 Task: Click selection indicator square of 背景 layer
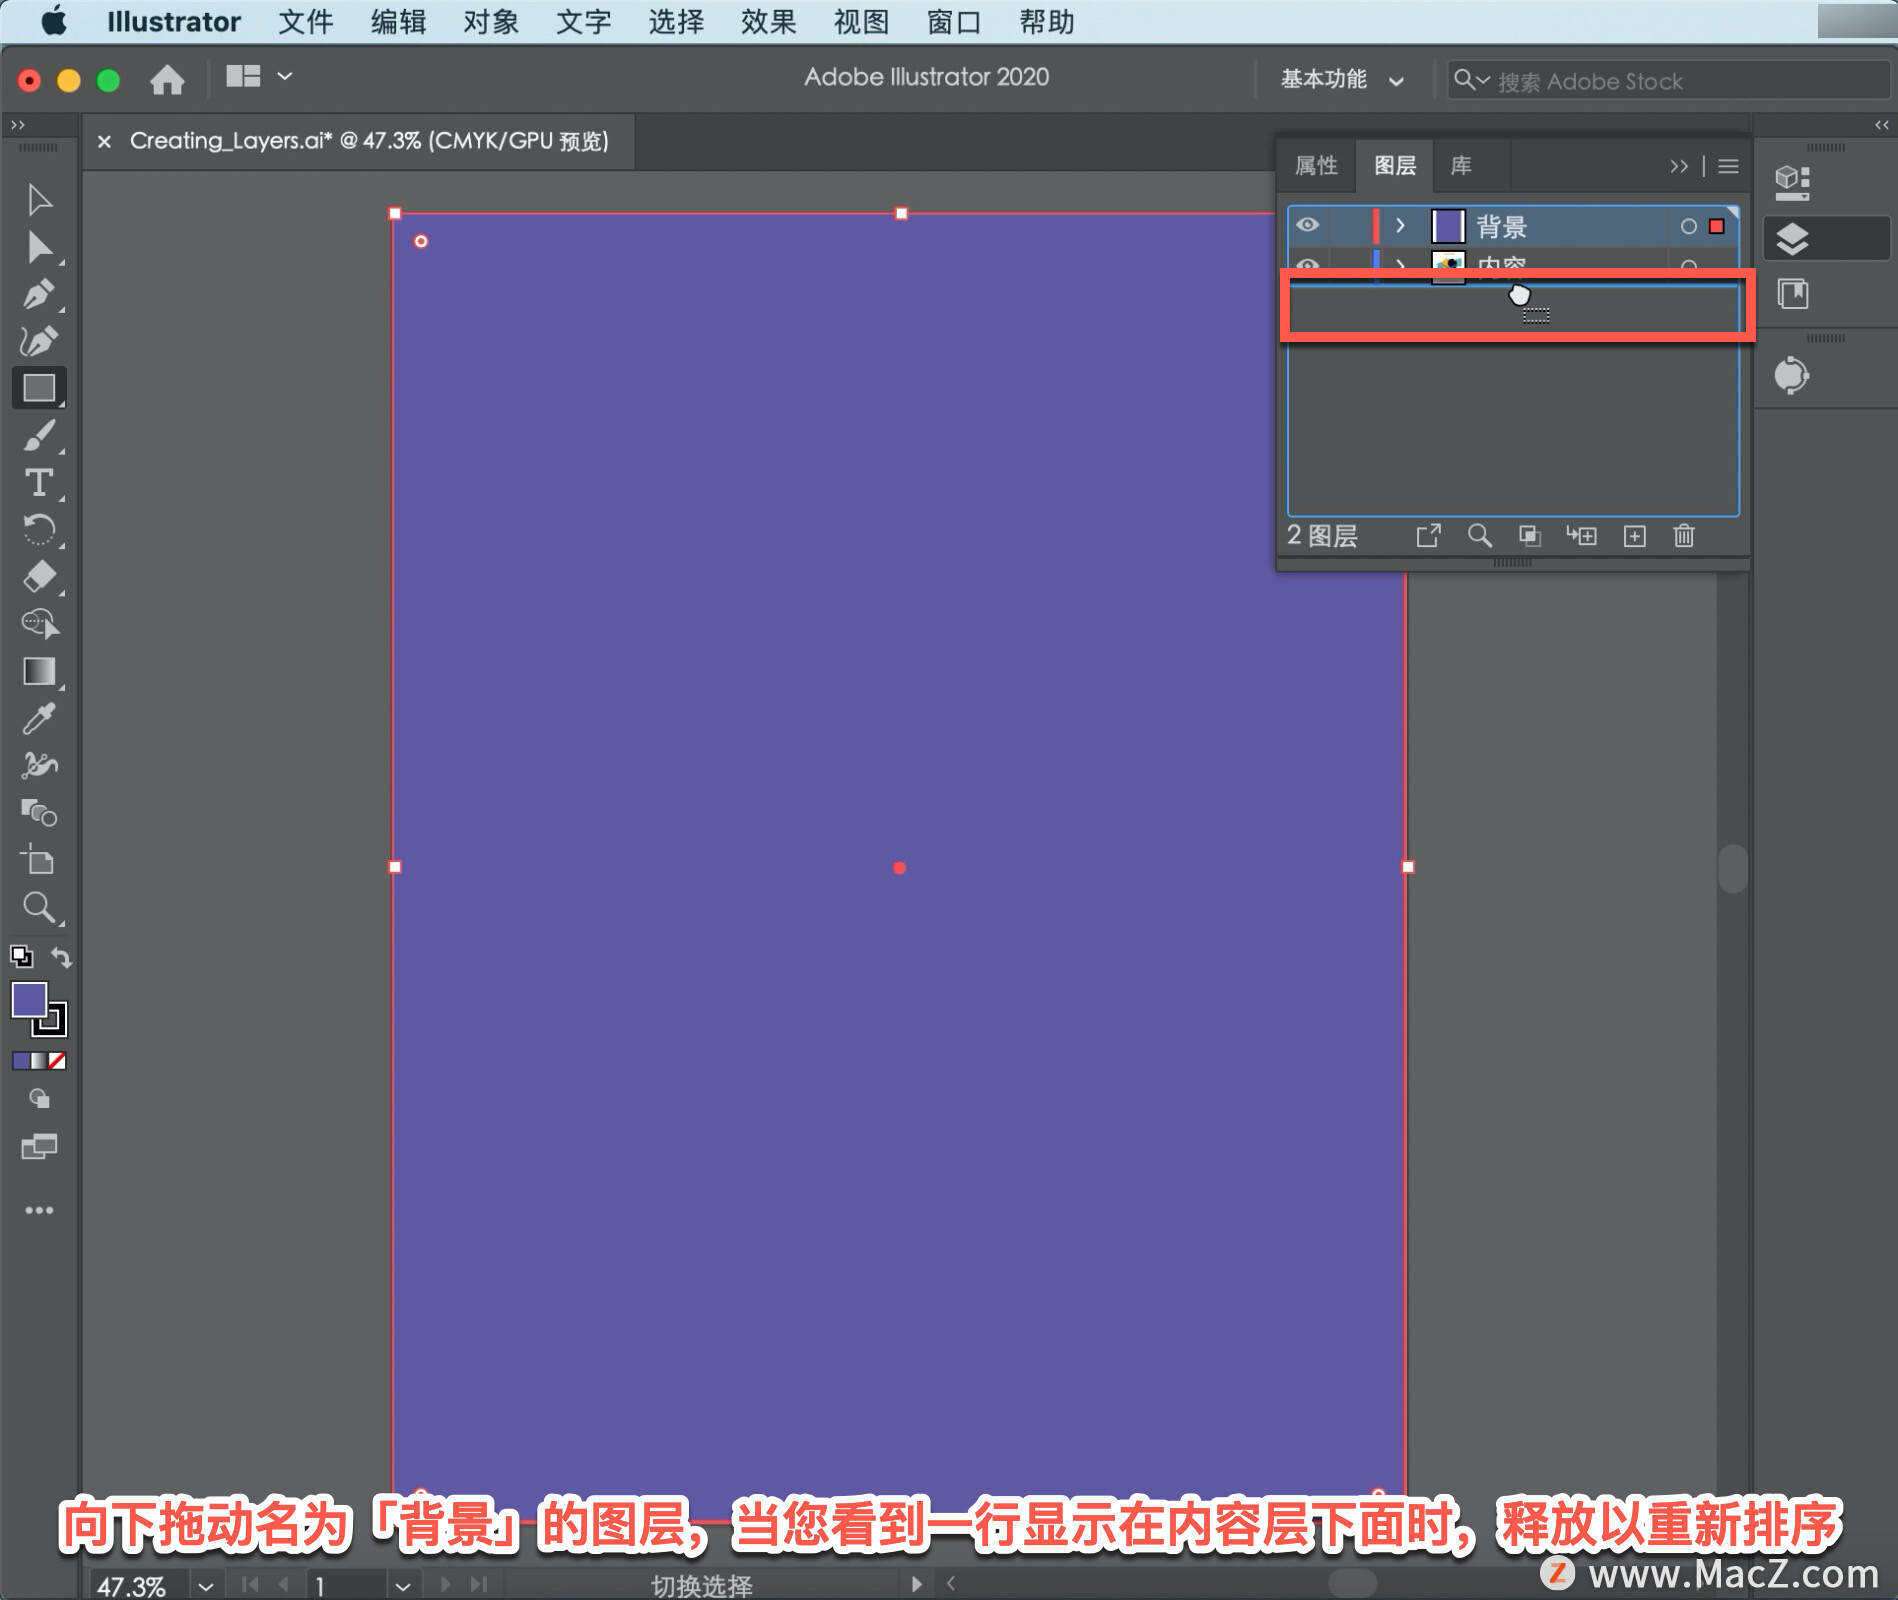[1717, 227]
